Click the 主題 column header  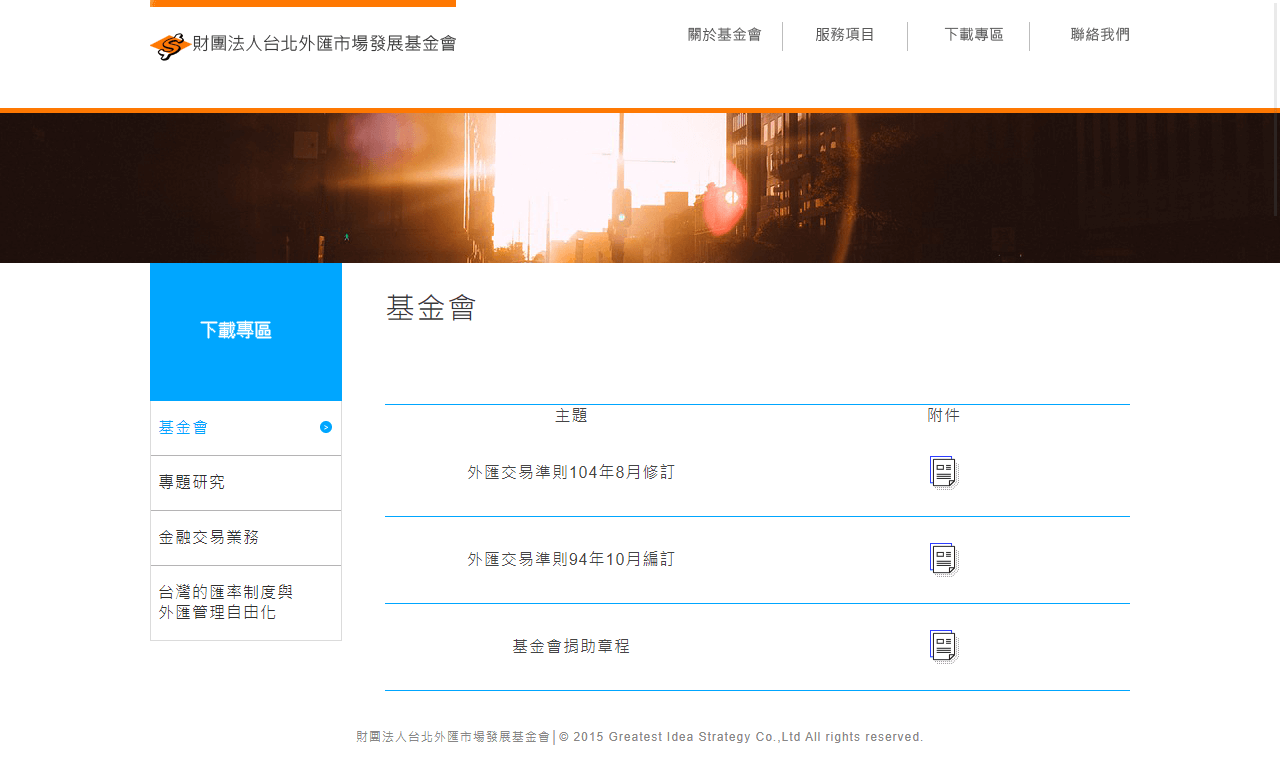(571, 415)
